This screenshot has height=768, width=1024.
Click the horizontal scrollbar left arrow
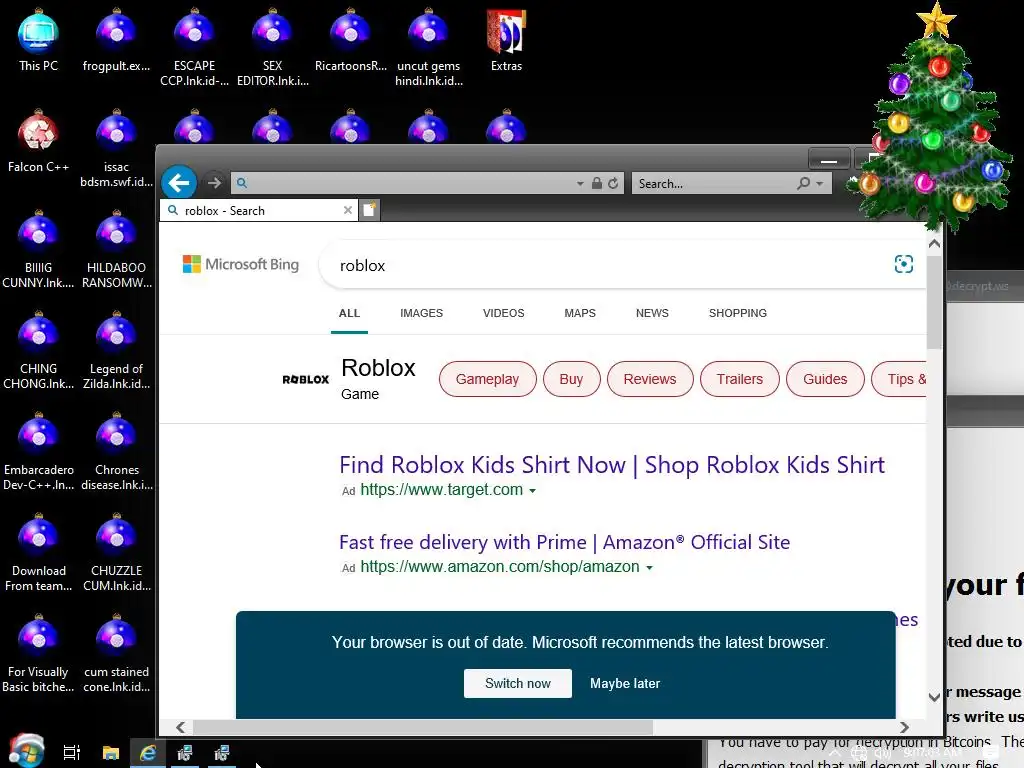coord(180,728)
